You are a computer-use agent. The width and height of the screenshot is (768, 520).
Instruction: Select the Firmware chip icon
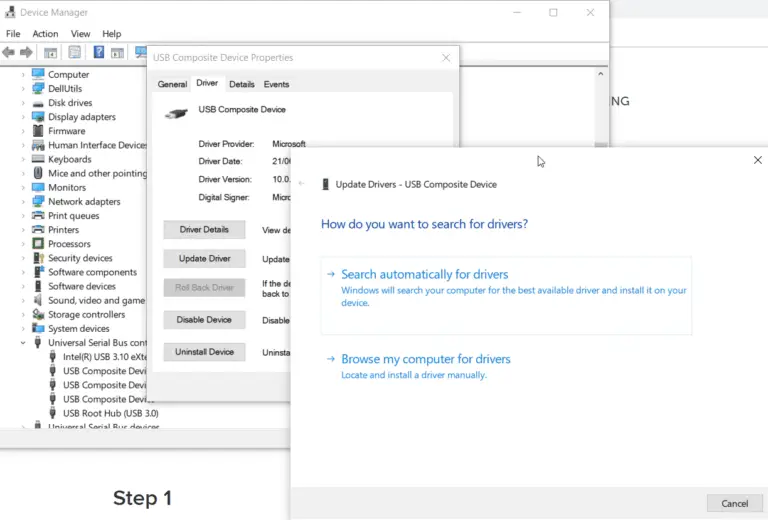point(38,131)
